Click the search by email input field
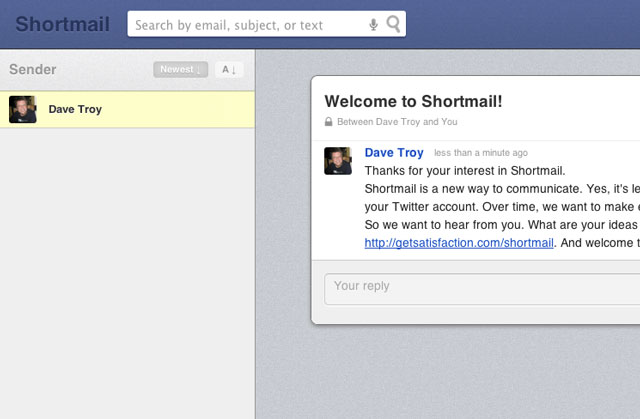Screen dimensions: 640x419 (x=248, y=25)
